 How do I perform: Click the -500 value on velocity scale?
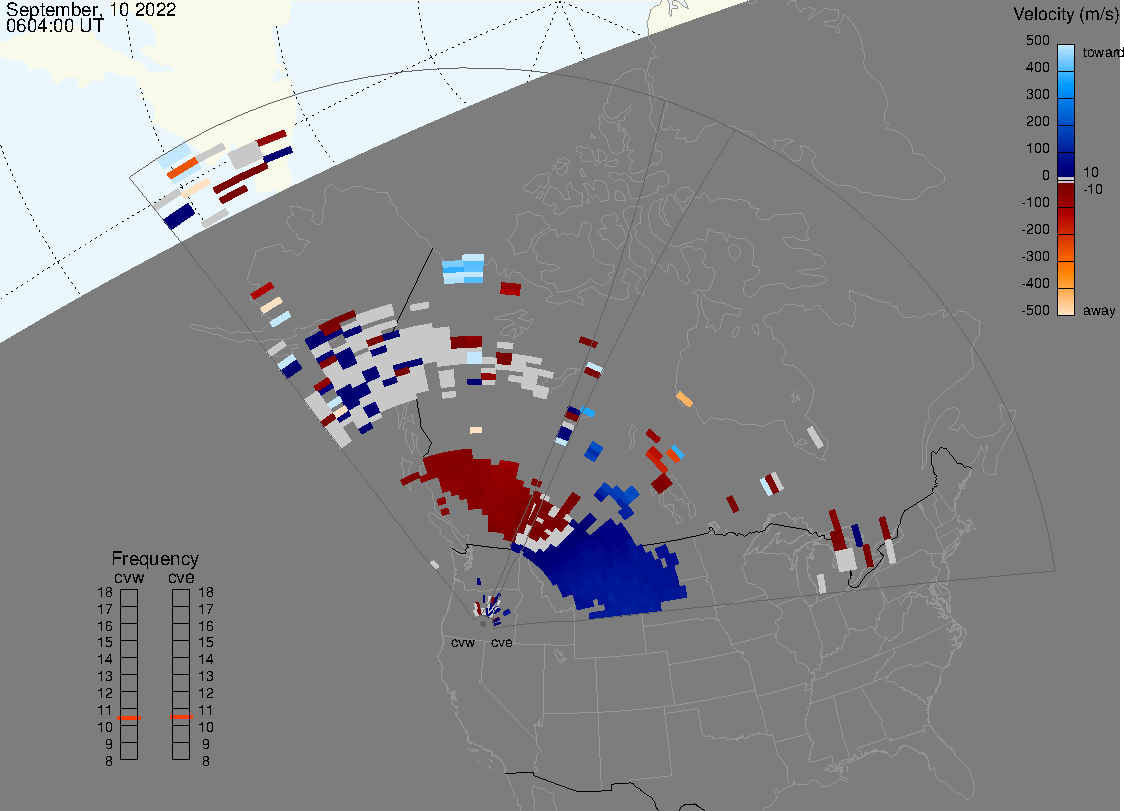(1035, 310)
